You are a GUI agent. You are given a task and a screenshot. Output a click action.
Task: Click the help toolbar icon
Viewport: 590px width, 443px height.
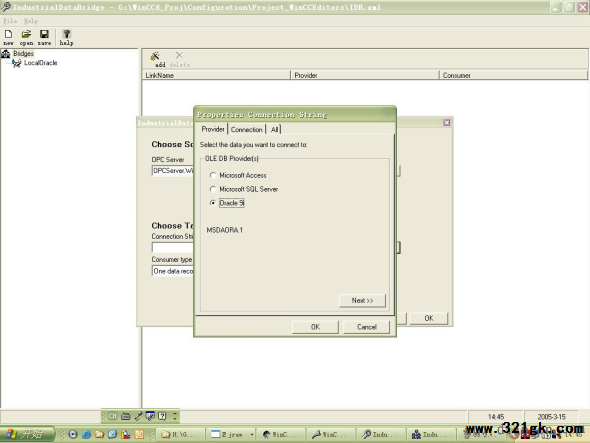coord(66,37)
